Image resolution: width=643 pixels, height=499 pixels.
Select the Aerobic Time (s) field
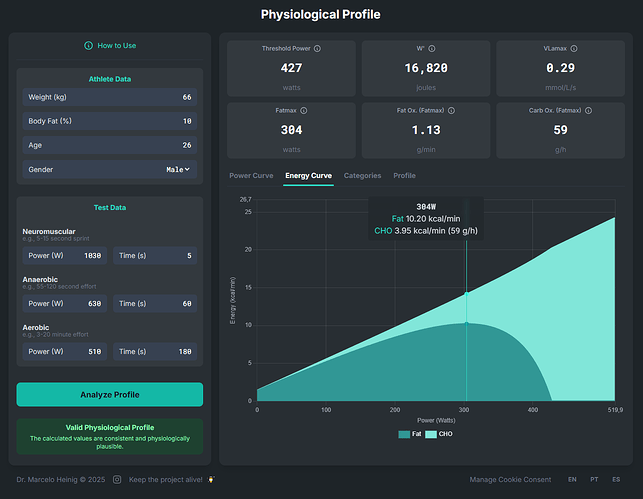[154, 351]
